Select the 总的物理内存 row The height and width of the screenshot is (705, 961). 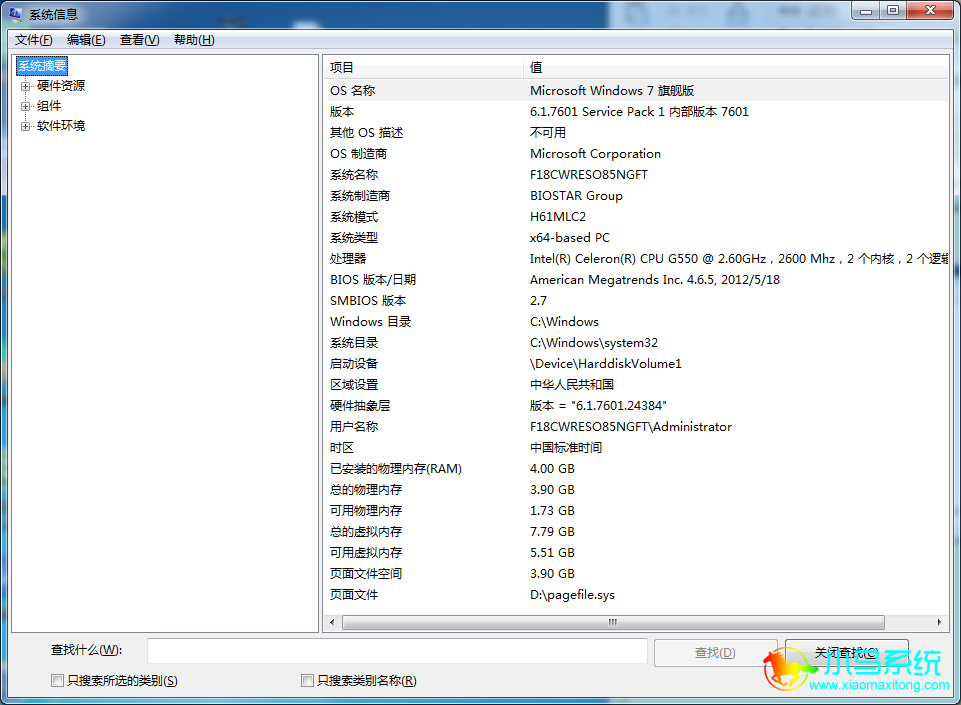point(636,489)
